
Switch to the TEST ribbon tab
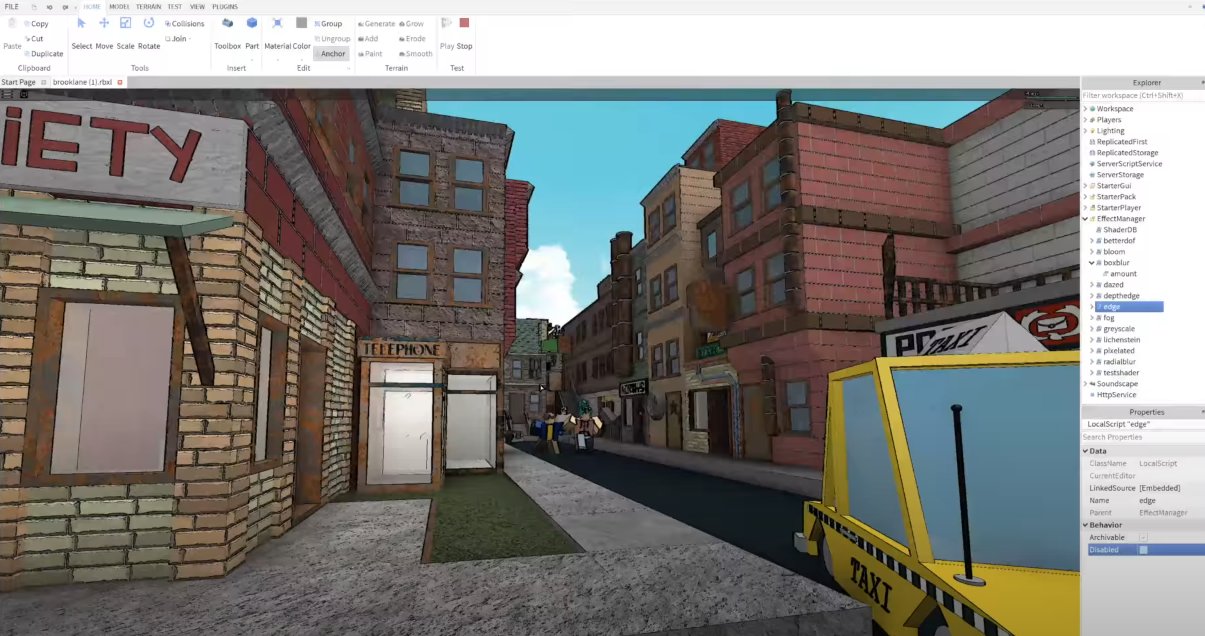tap(175, 7)
